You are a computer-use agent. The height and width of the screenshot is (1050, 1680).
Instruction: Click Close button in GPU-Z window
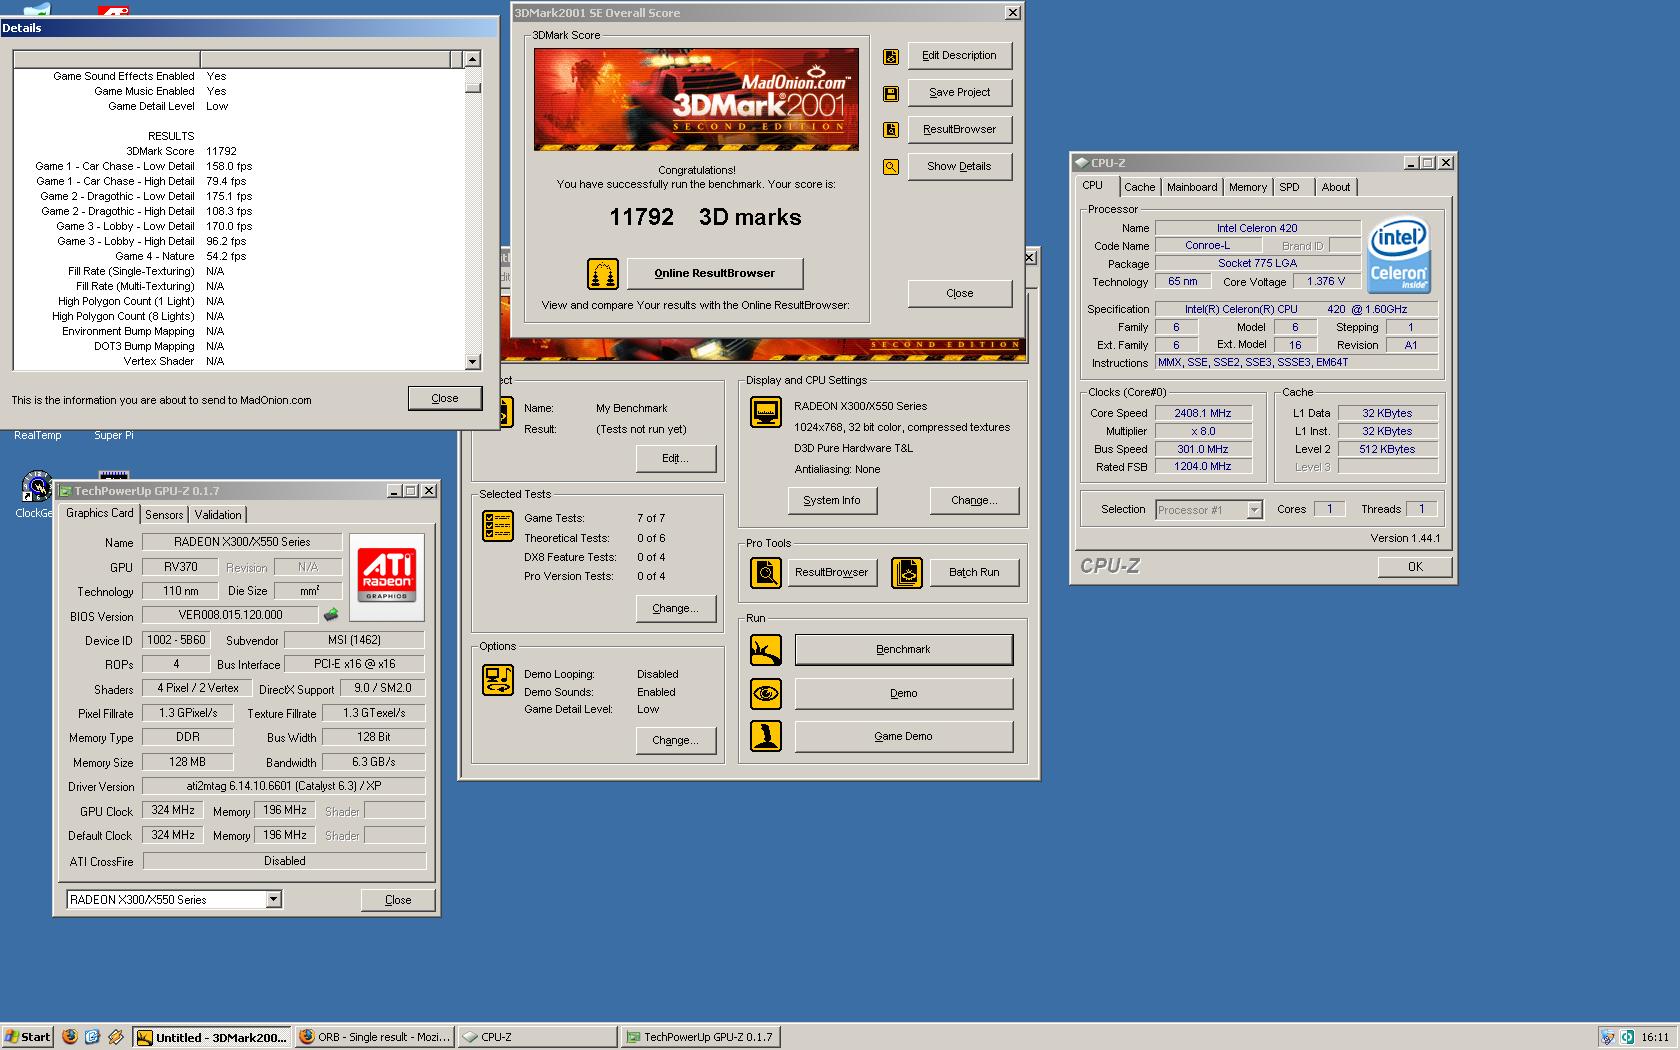pyautogui.click(x=398, y=900)
